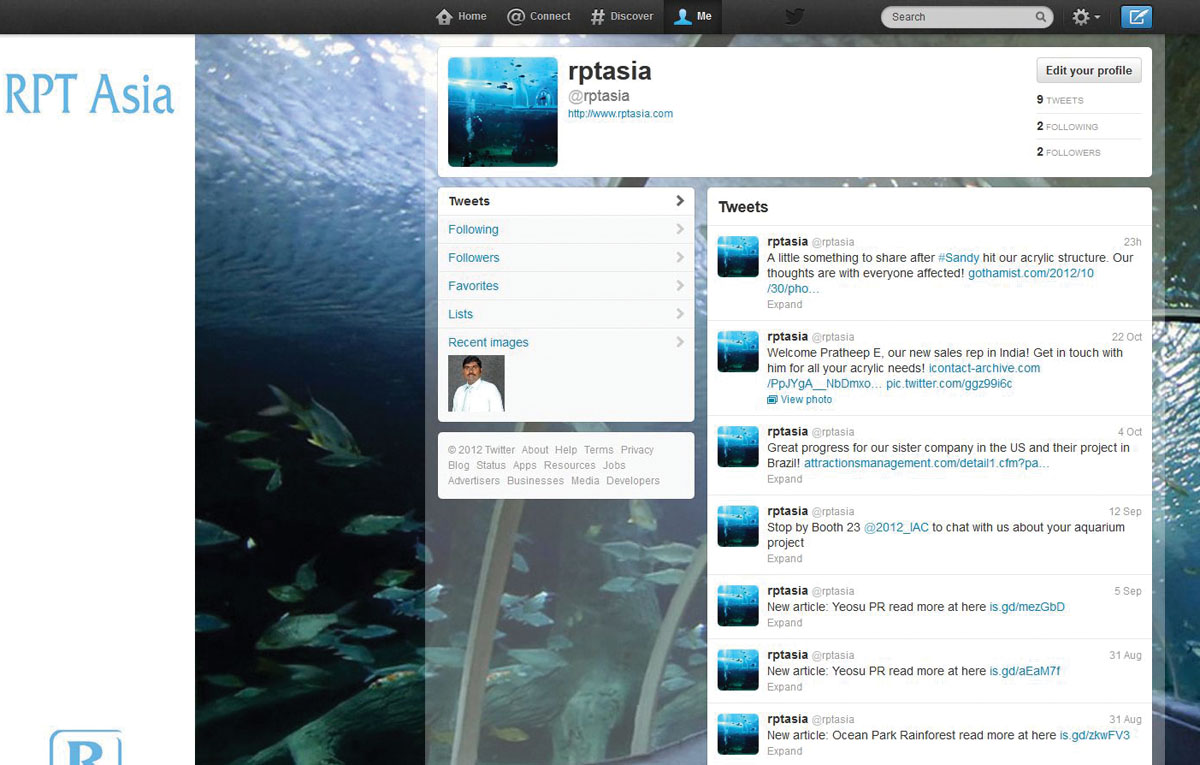The width and height of the screenshot is (1200, 765).
Task: Click chevron next to Lists
Action: [680, 313]
